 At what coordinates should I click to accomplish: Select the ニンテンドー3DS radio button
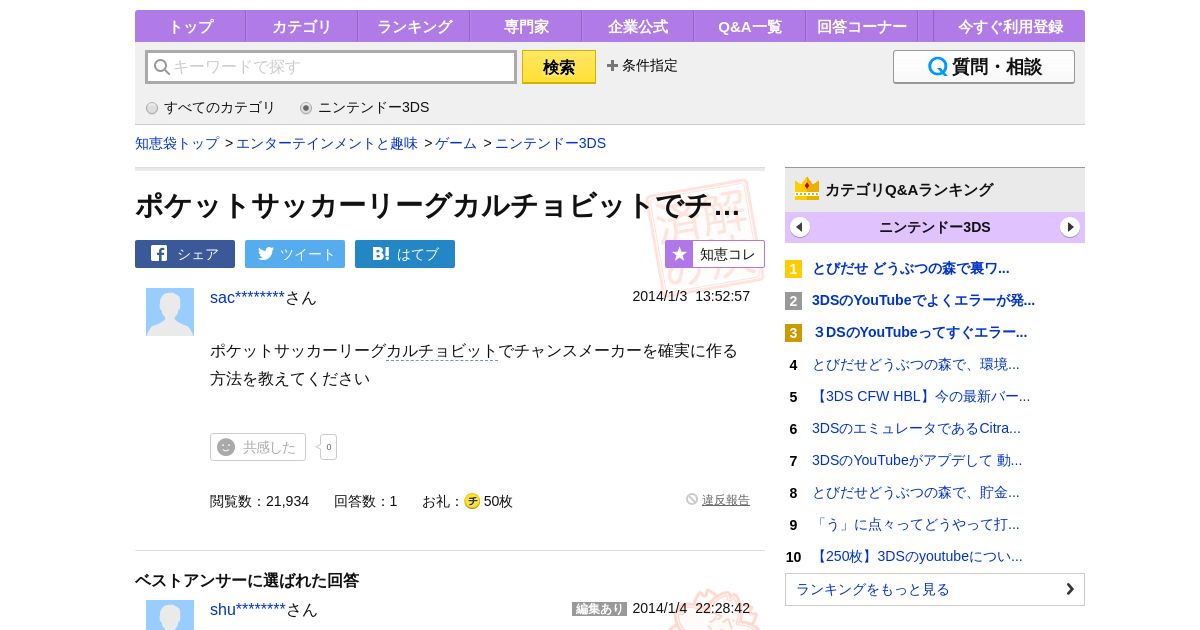click(x=306, y=108)
